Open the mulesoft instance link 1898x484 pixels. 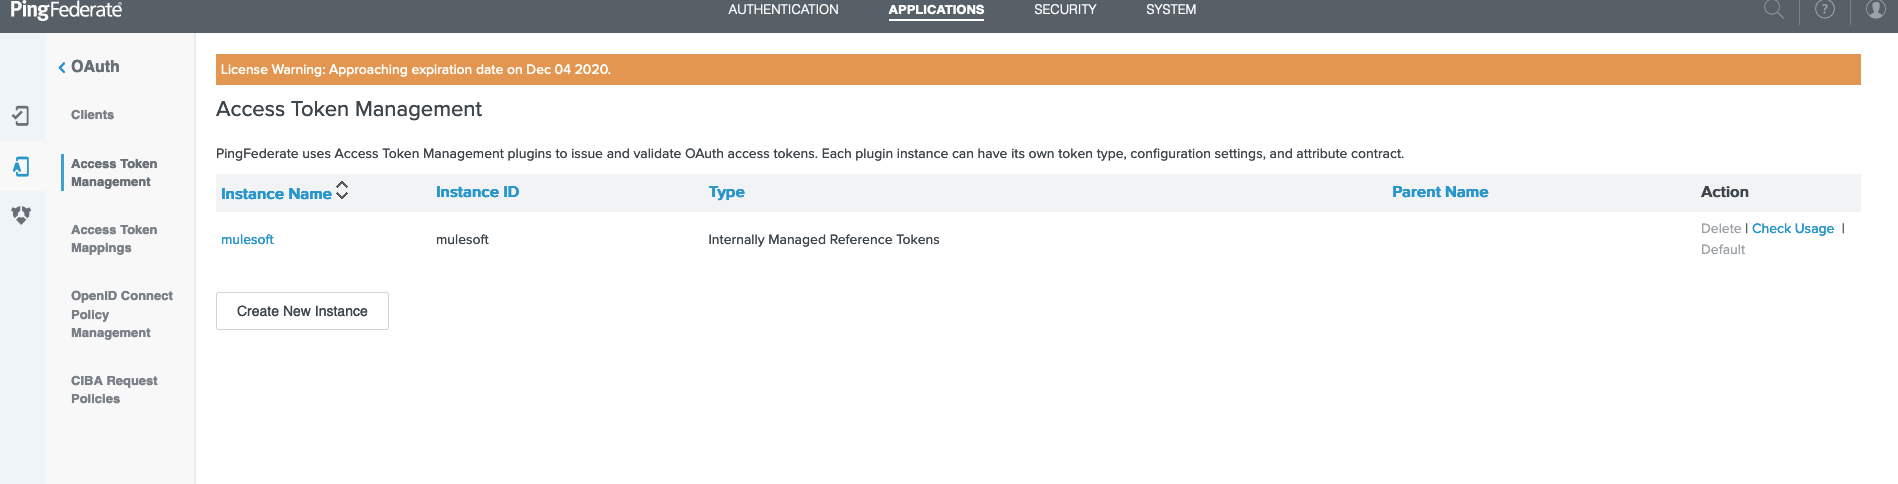click(247, 240)
